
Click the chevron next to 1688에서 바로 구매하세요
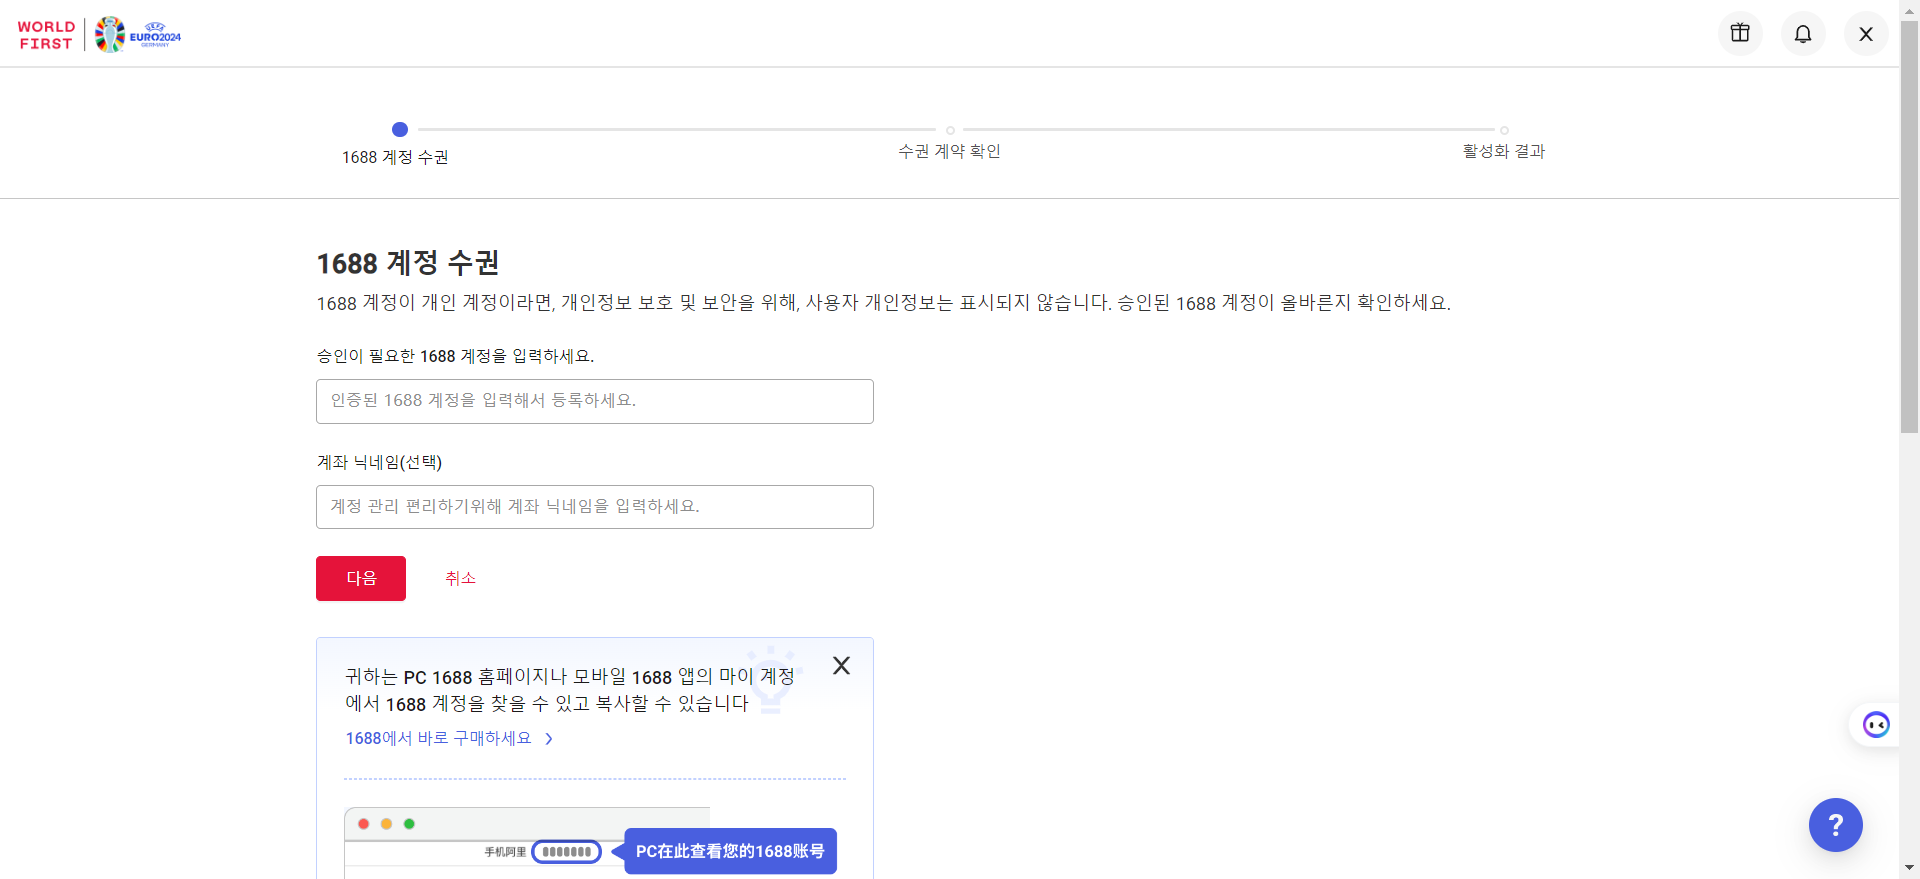549,739
